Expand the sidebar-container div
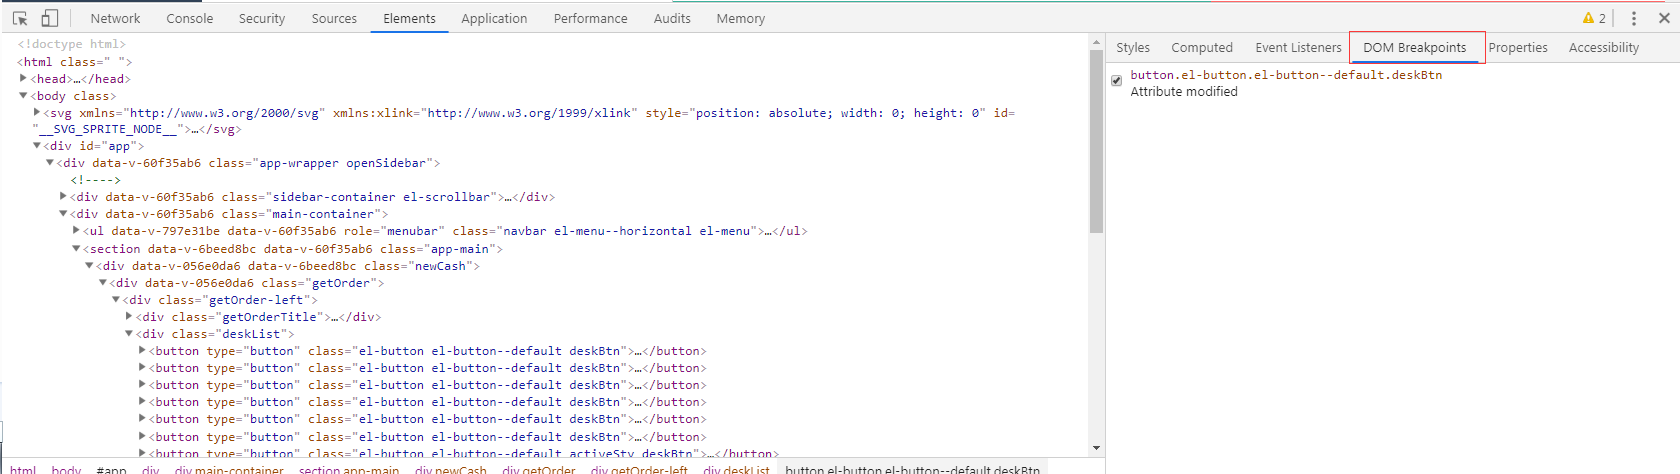Image resolution: width=1680 pixels, height=474 pixels. point(63,196)
